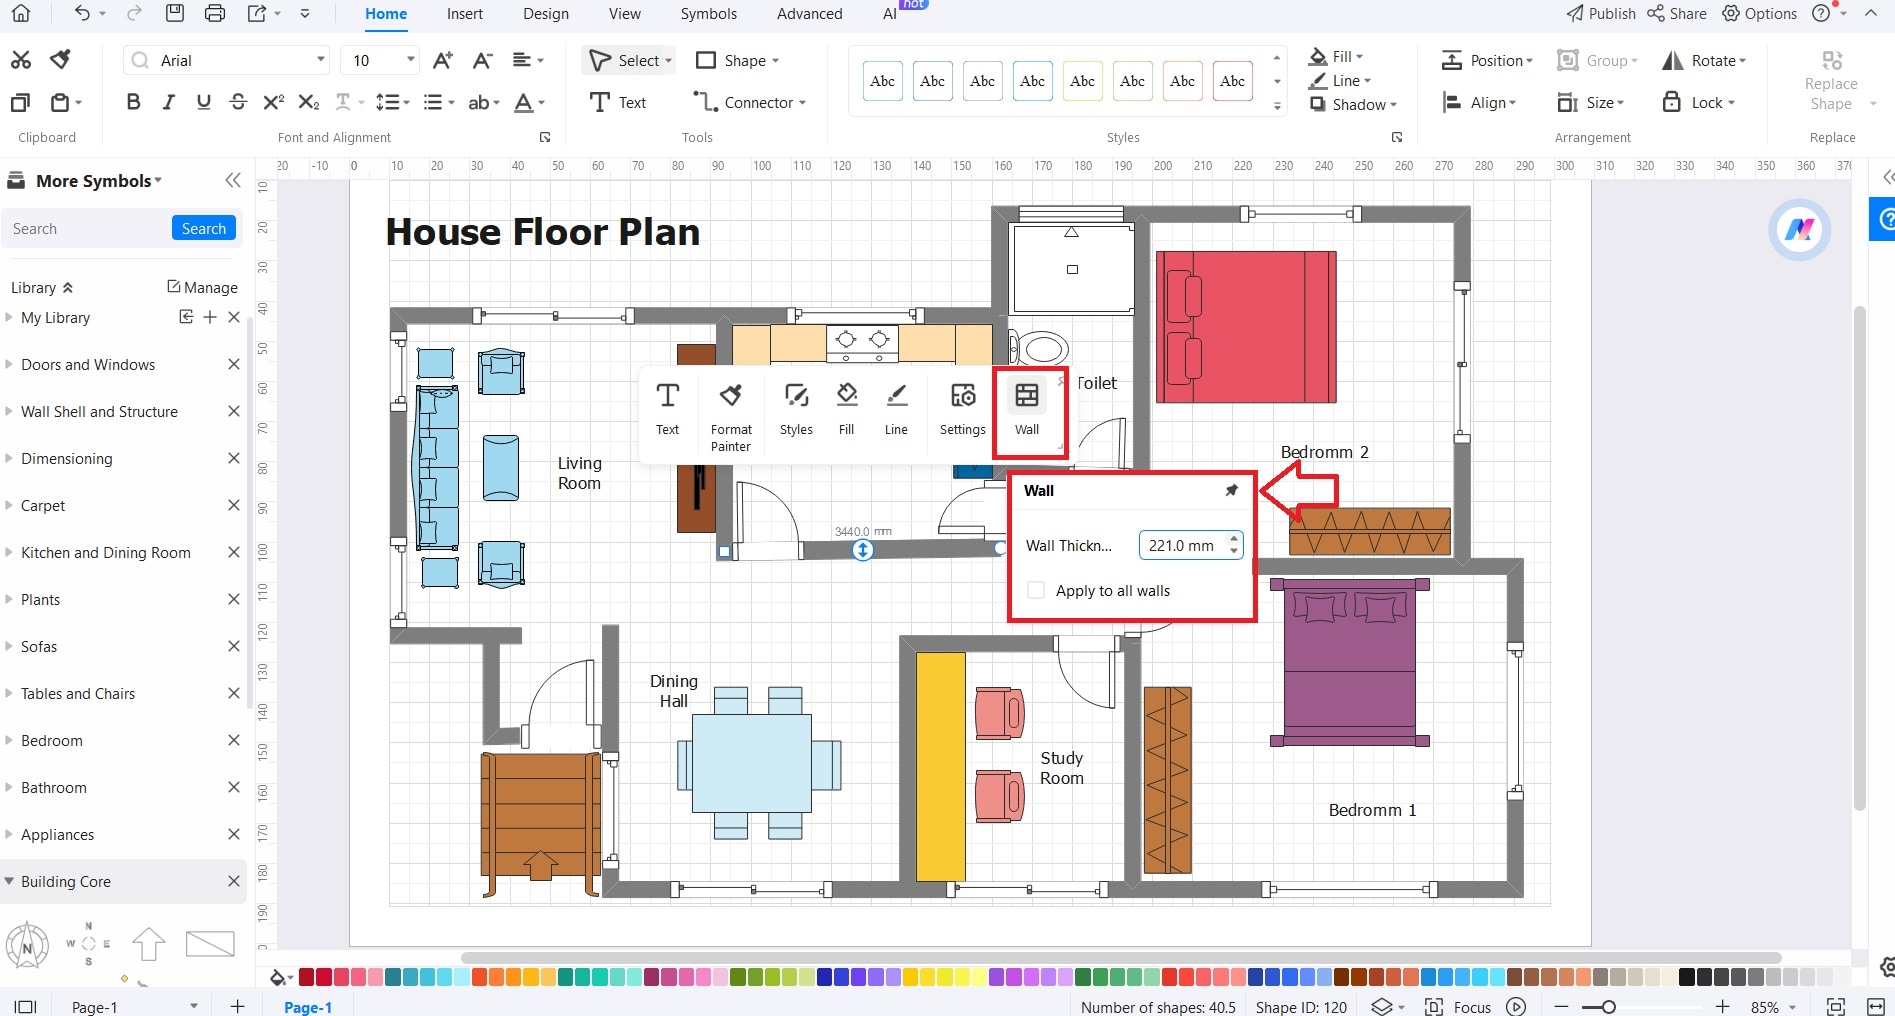
Task: Open Styles in floating toolbar
Action: [x=796, y=410]
